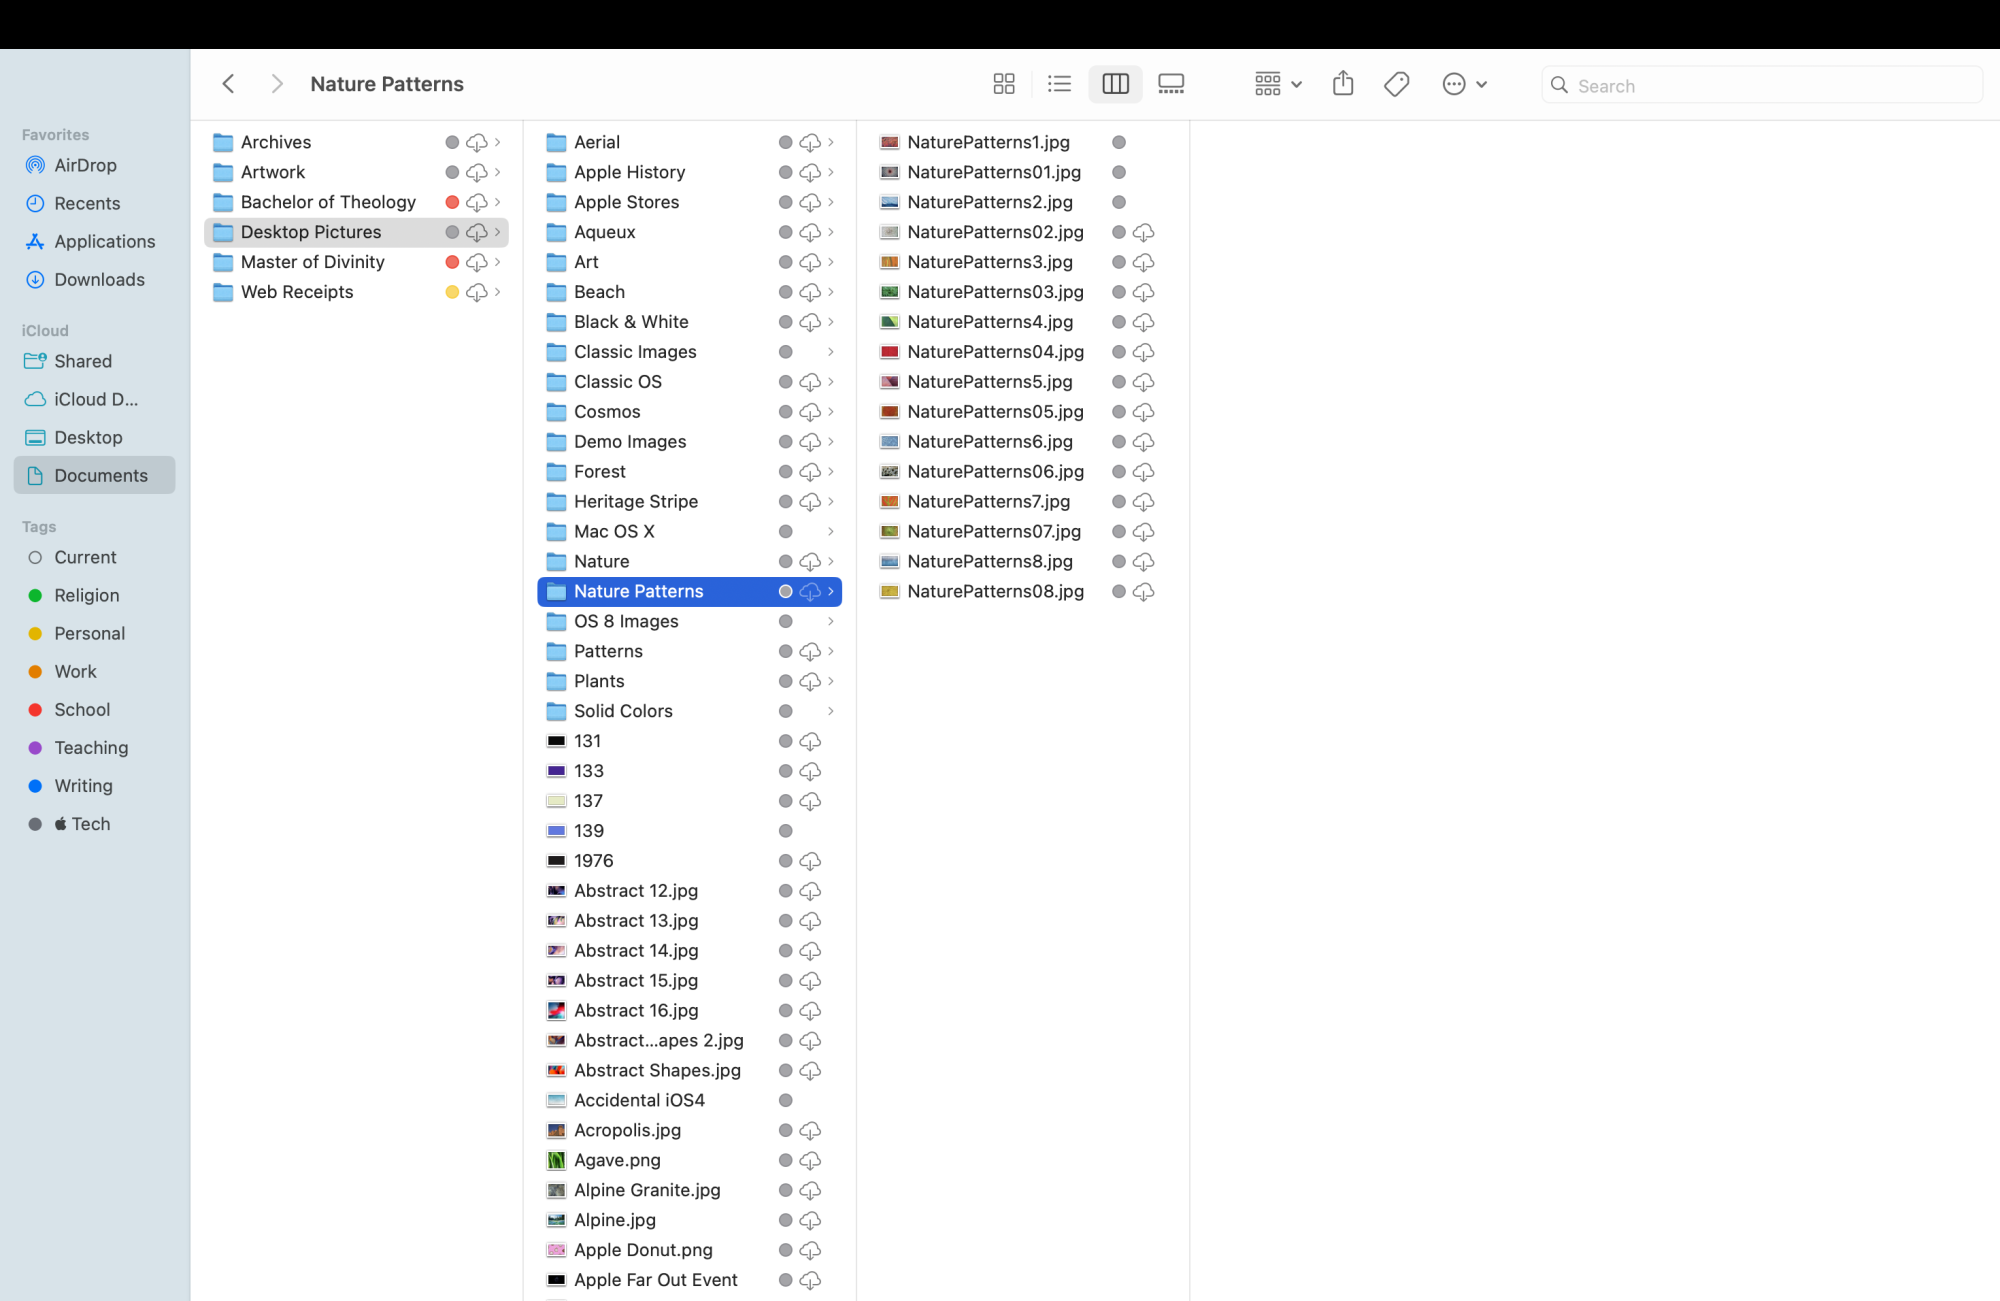Open the Action ellipsis dropdown menu

(1464, 84)
